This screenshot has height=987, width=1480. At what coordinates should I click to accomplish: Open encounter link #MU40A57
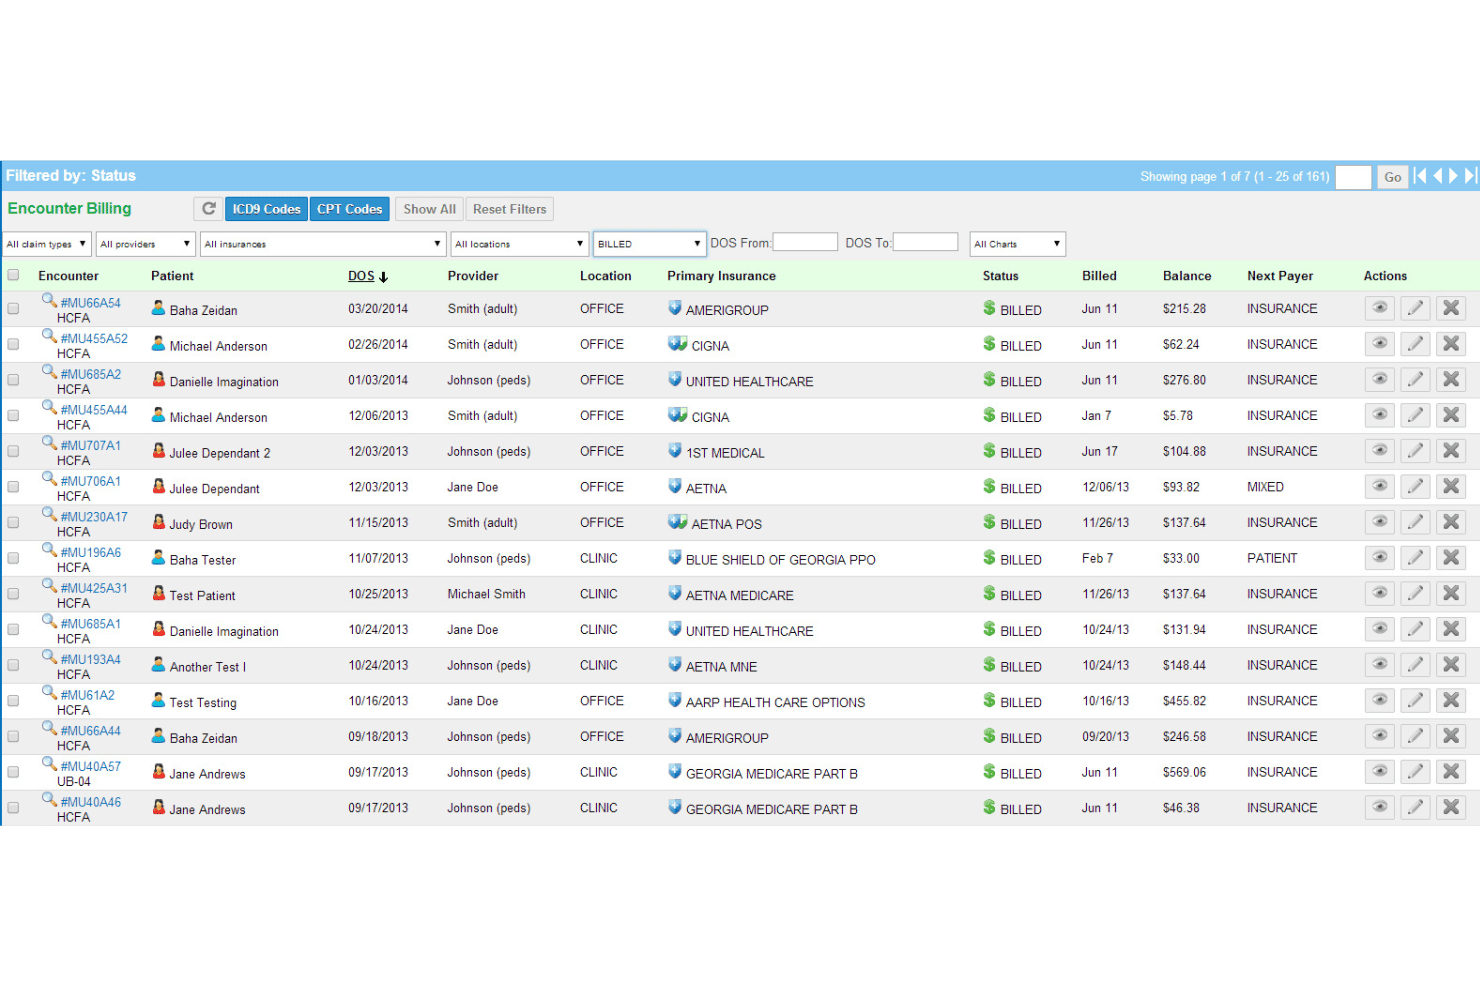click(x=91, y=766)
